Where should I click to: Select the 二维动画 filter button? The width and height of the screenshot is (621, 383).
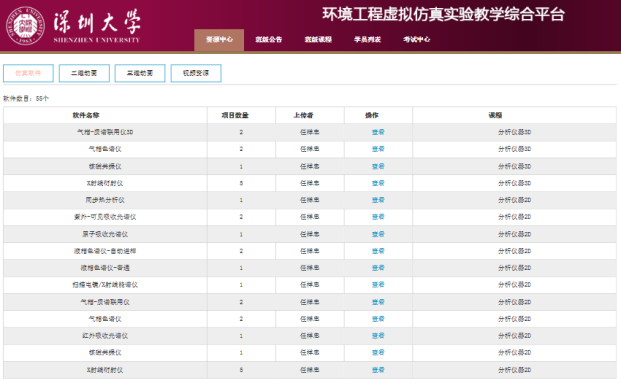pos(84,73)
